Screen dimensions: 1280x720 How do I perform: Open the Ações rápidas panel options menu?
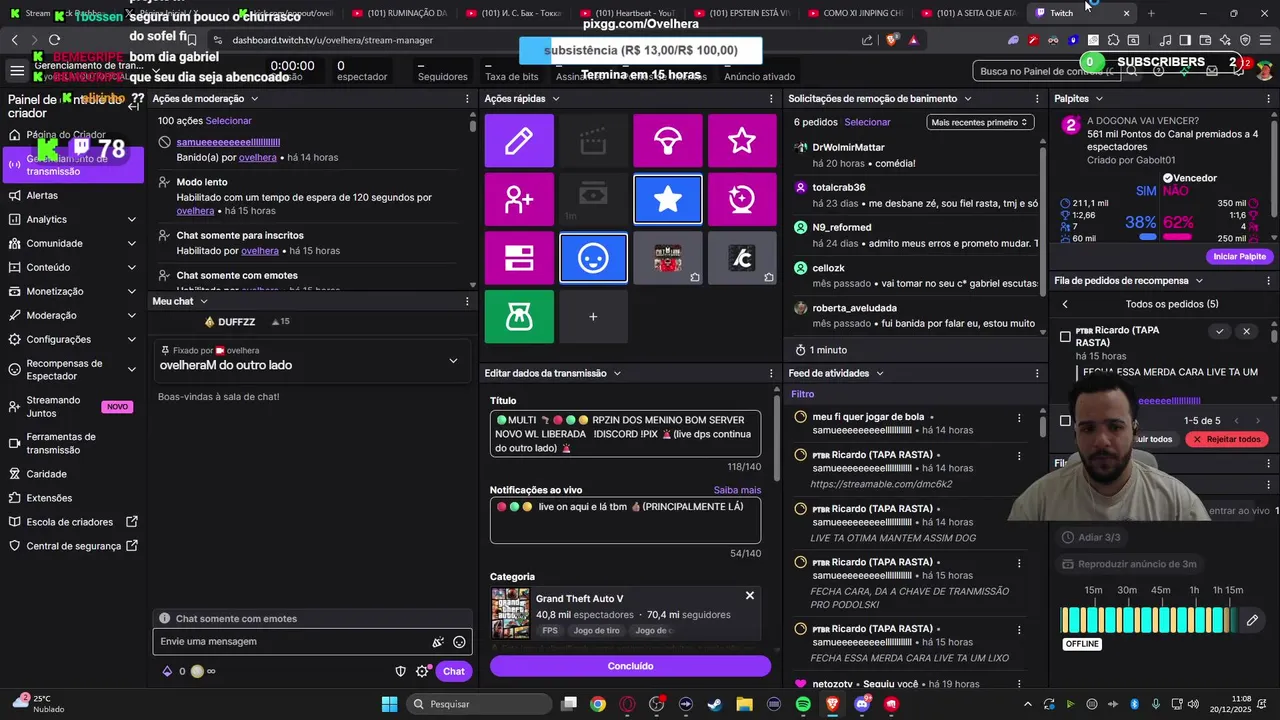coord(771,99)
